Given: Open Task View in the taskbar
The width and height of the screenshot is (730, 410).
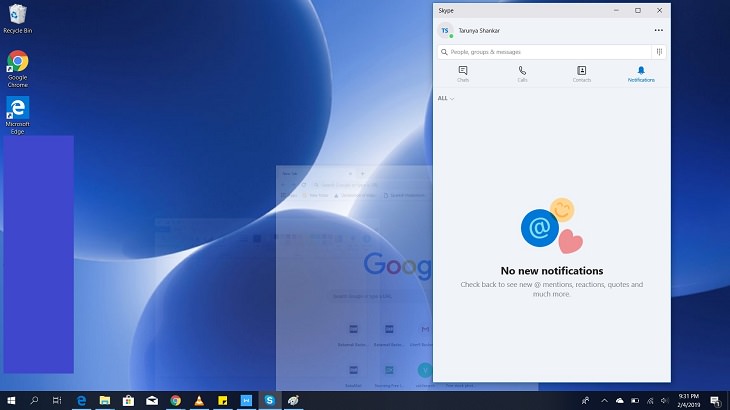Looking at the screenshot, I should point(57,400).
